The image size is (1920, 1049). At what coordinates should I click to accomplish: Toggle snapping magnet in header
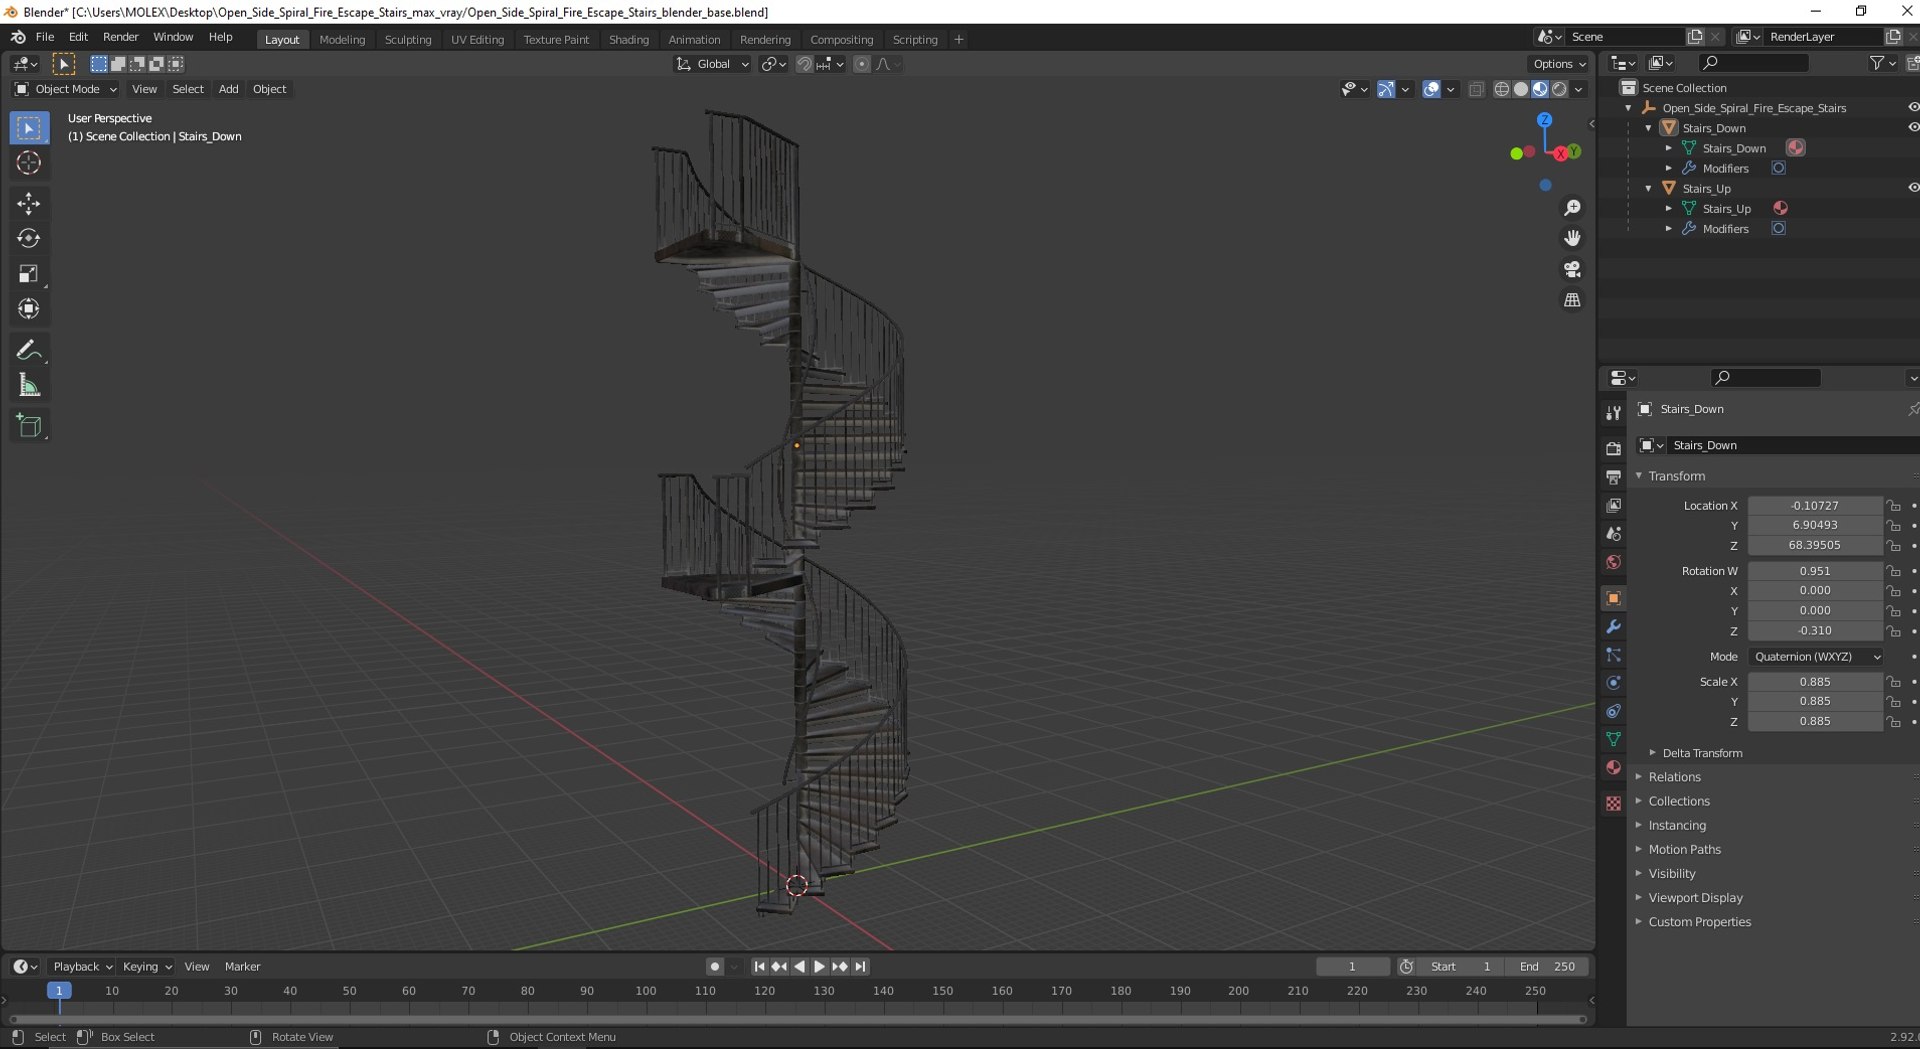point(803,64)
